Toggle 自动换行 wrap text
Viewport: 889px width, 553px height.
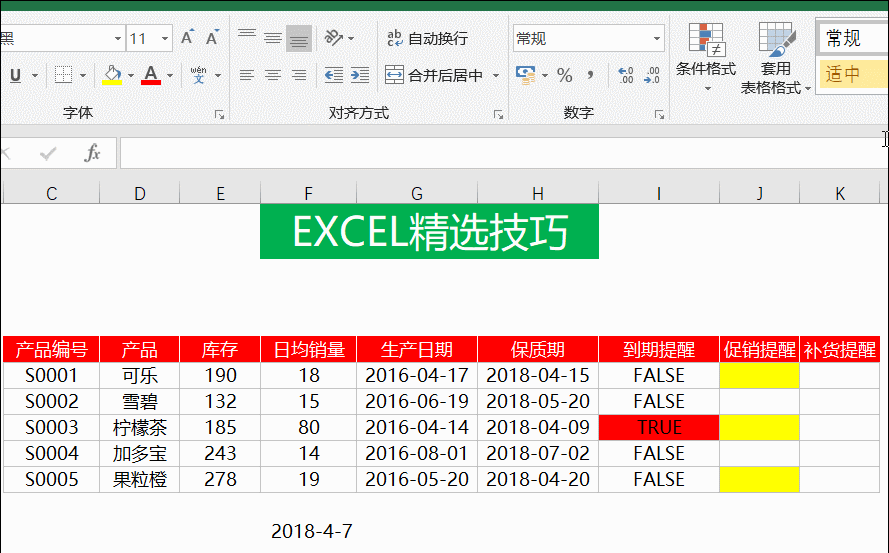click(427, 38)
